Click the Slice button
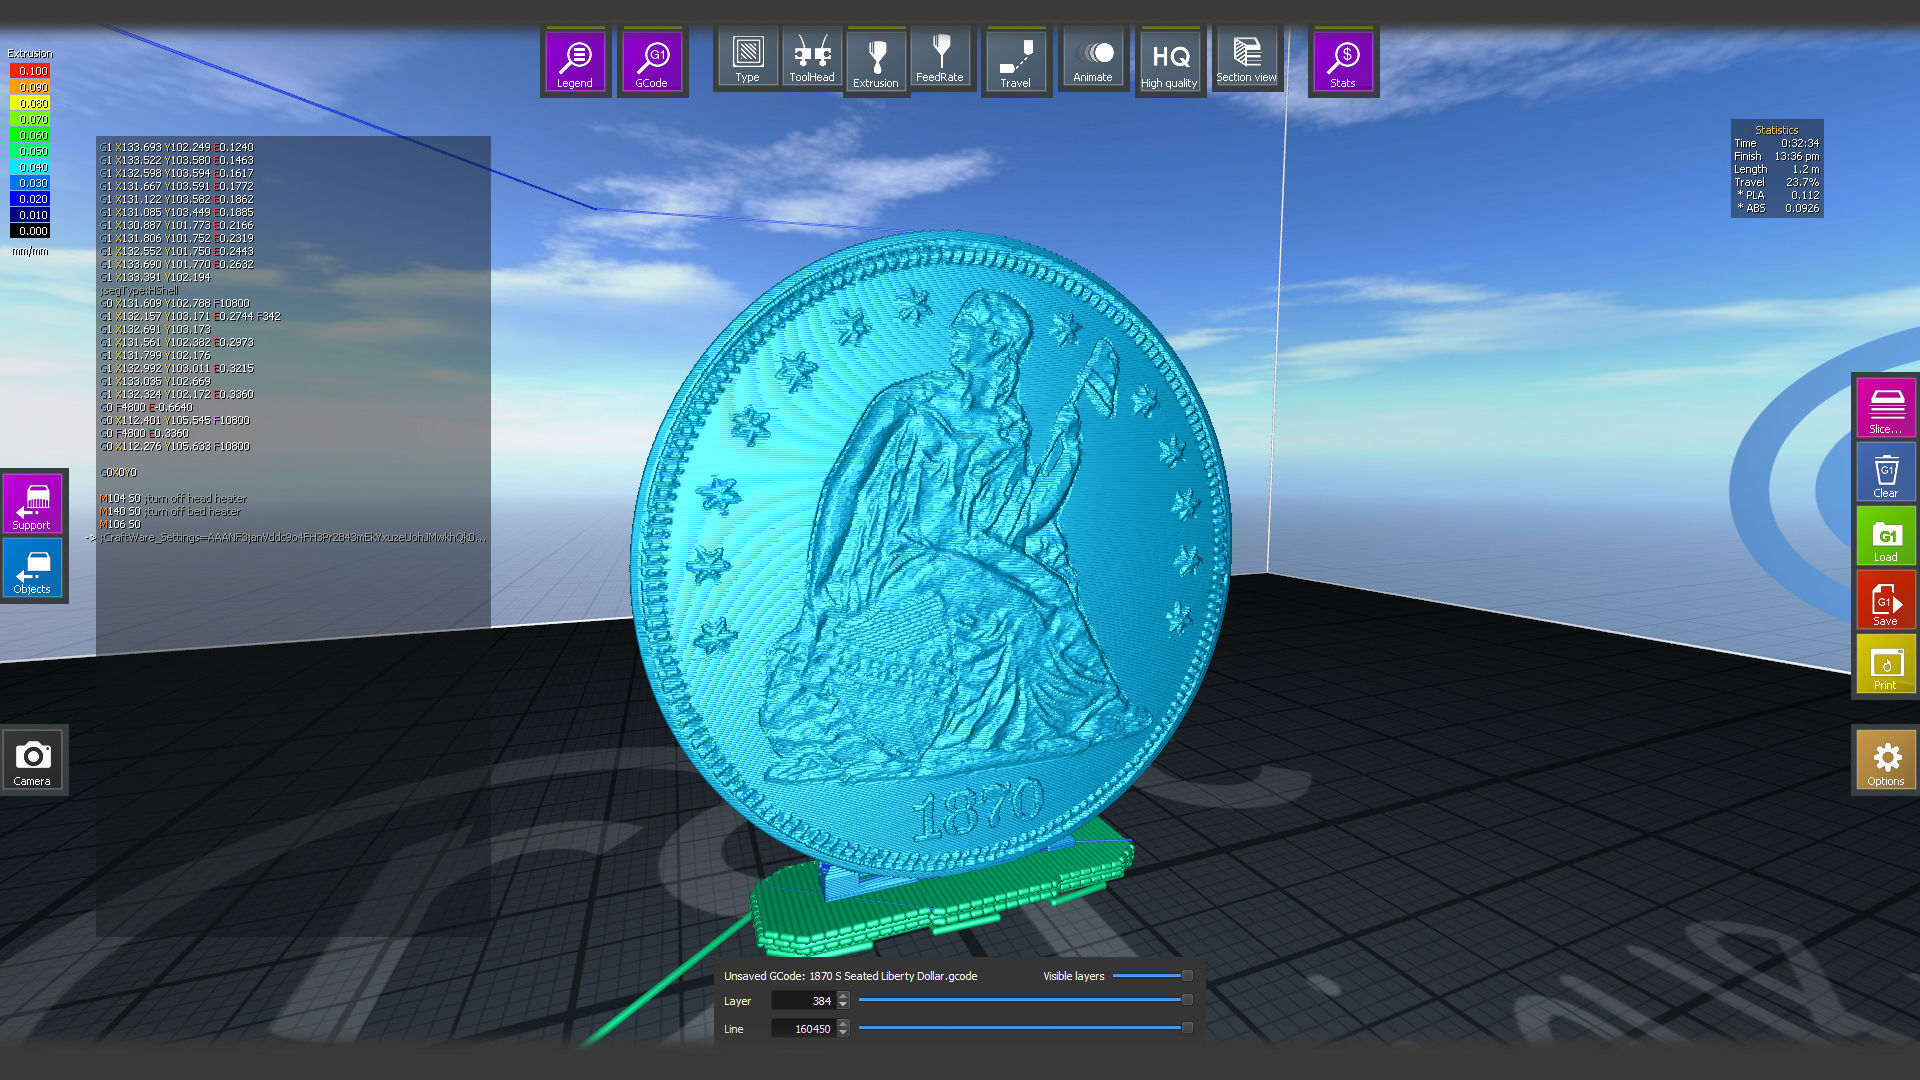Screen dimensions: 1920x1080 [x=1886, y=407]
